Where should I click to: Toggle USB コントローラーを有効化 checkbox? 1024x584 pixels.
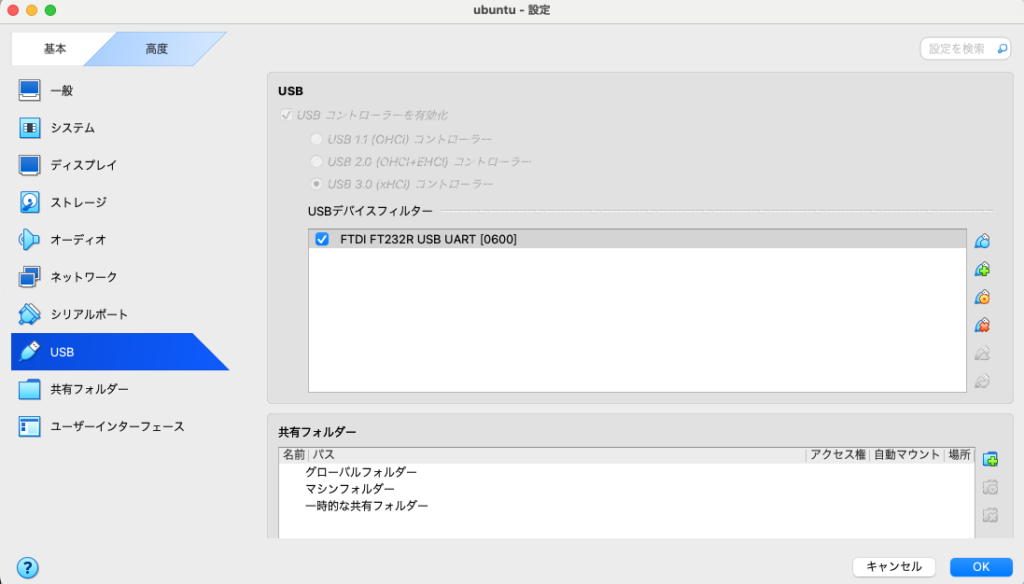pyautogui.click(x=287, y=115)
